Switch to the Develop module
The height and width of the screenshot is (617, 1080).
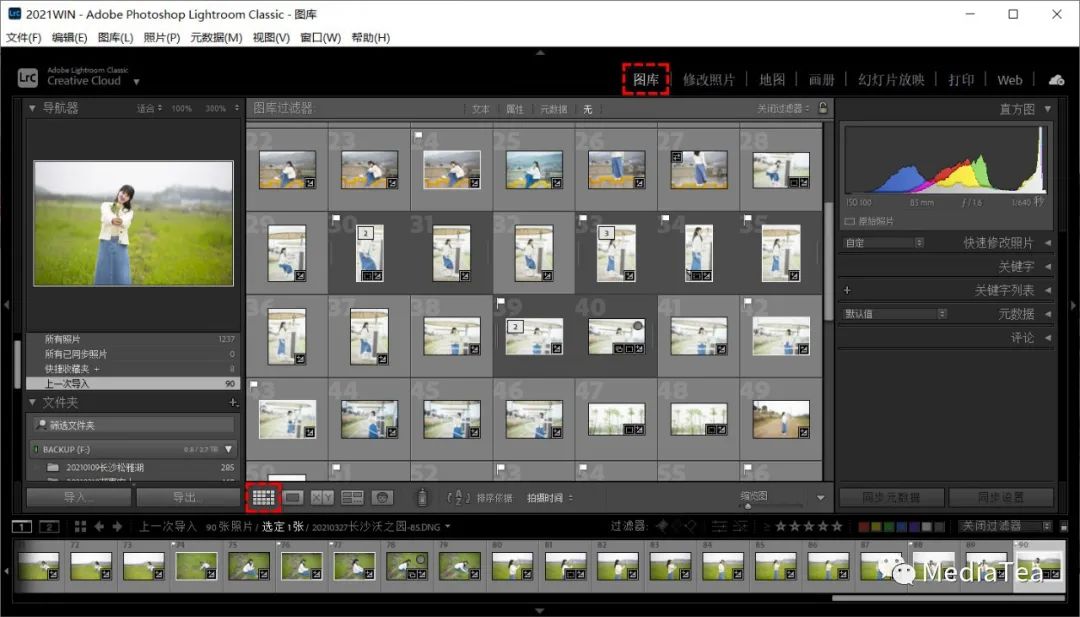(x=709, y=80)
